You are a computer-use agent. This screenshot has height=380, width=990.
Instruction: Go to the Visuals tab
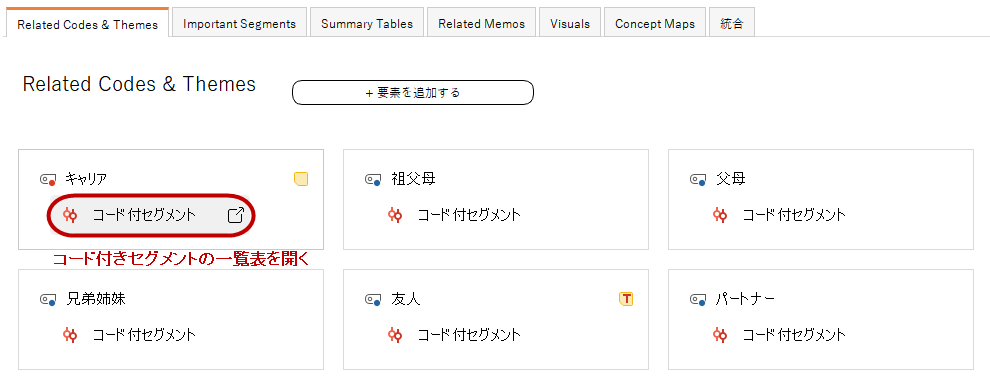pyautogui.click(x=570, y=24)
